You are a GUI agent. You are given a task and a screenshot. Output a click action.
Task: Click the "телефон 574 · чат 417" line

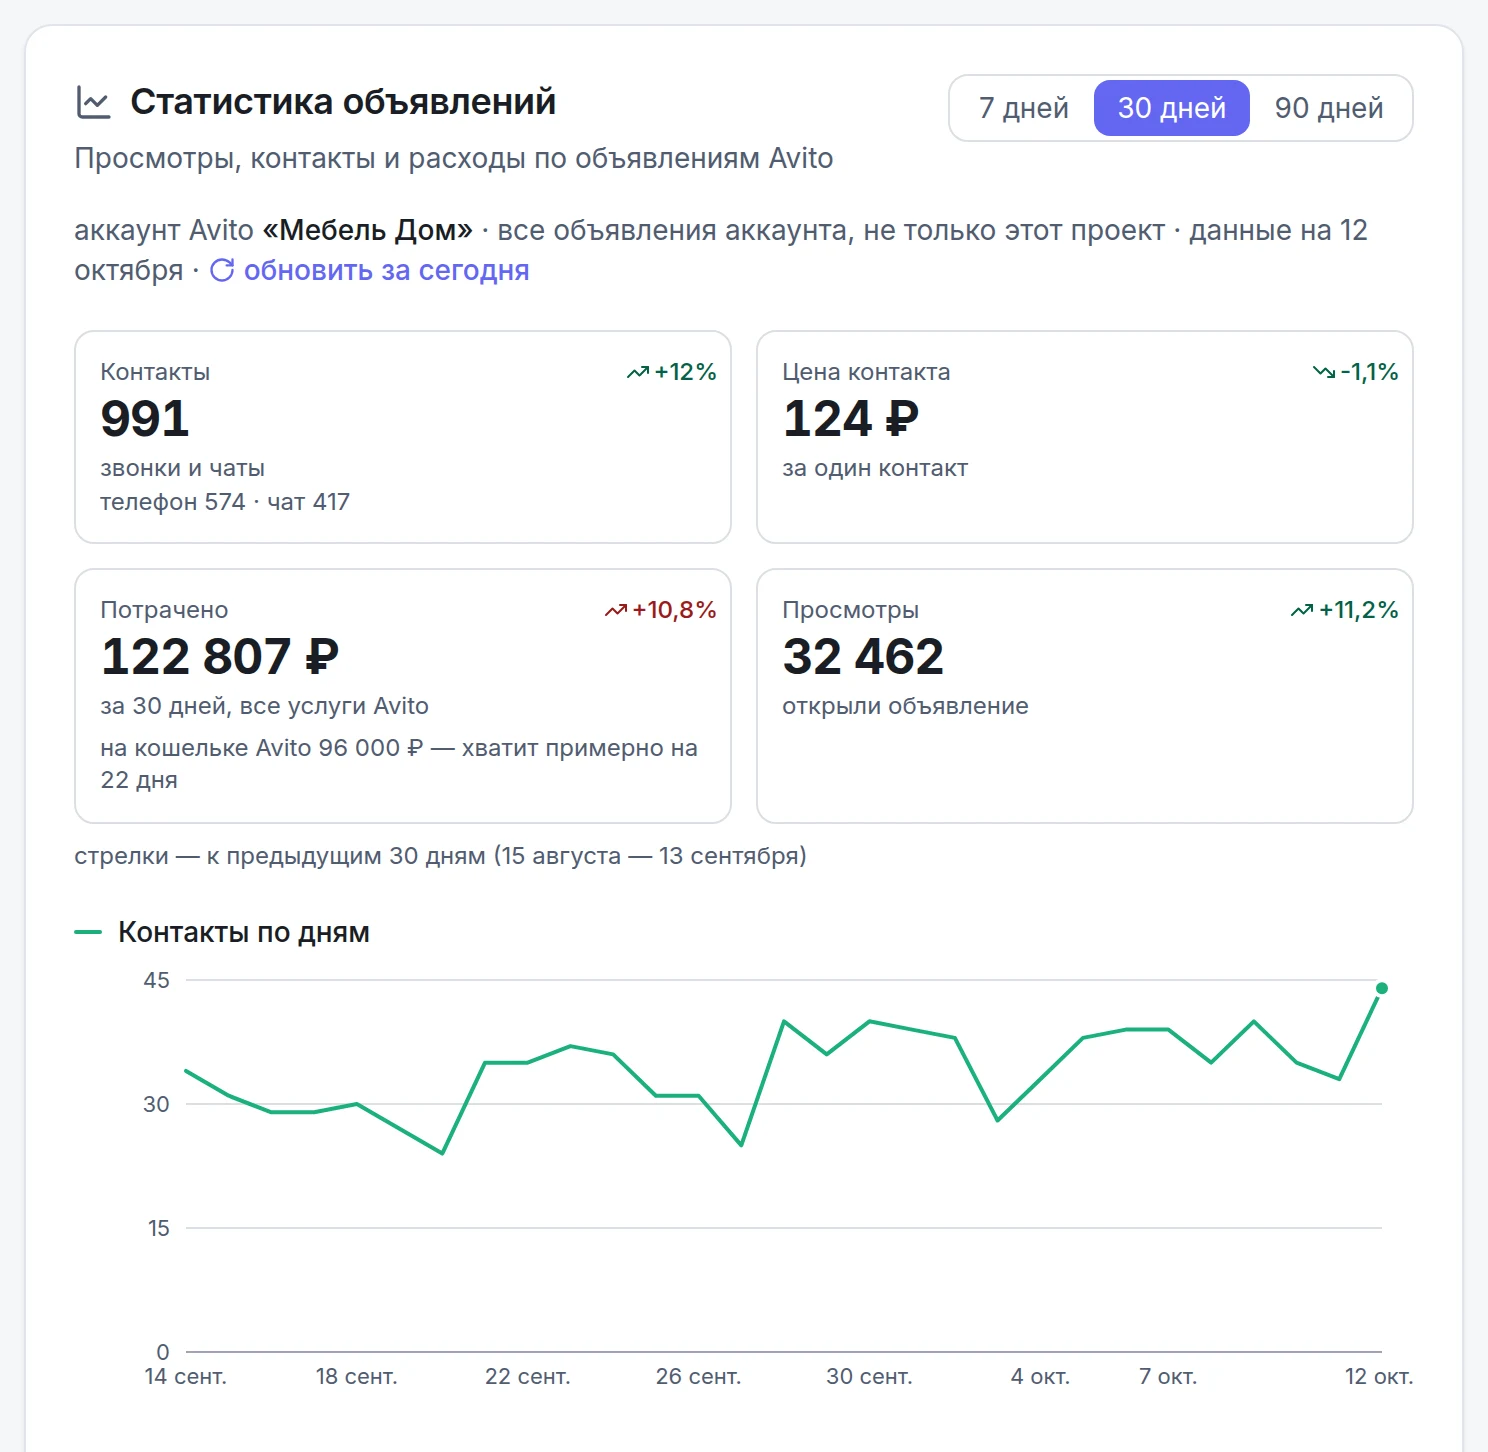[x=225, y=502]
